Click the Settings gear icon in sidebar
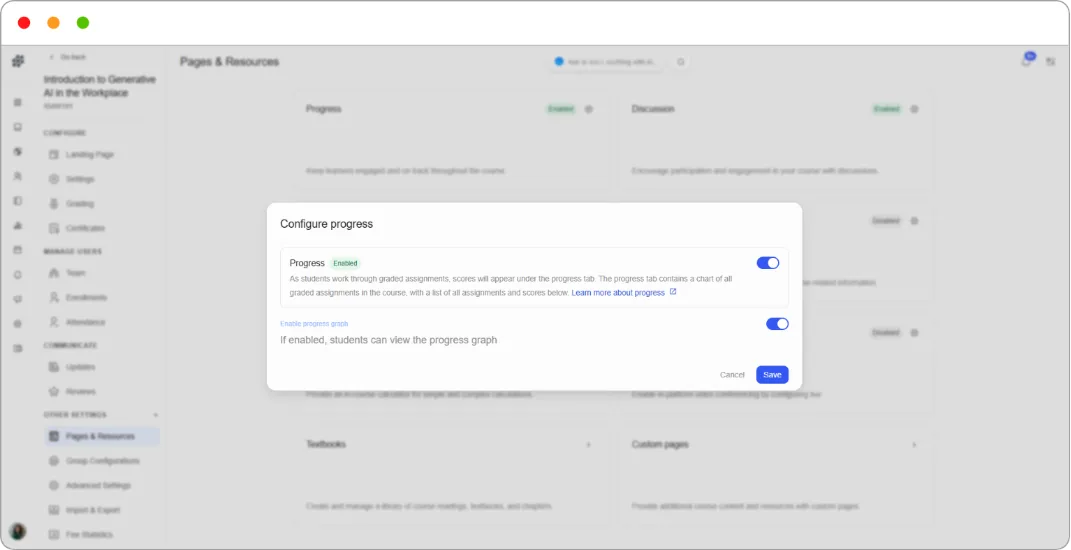The height and width of the screenshot is (550, 1071). point(53,179)
